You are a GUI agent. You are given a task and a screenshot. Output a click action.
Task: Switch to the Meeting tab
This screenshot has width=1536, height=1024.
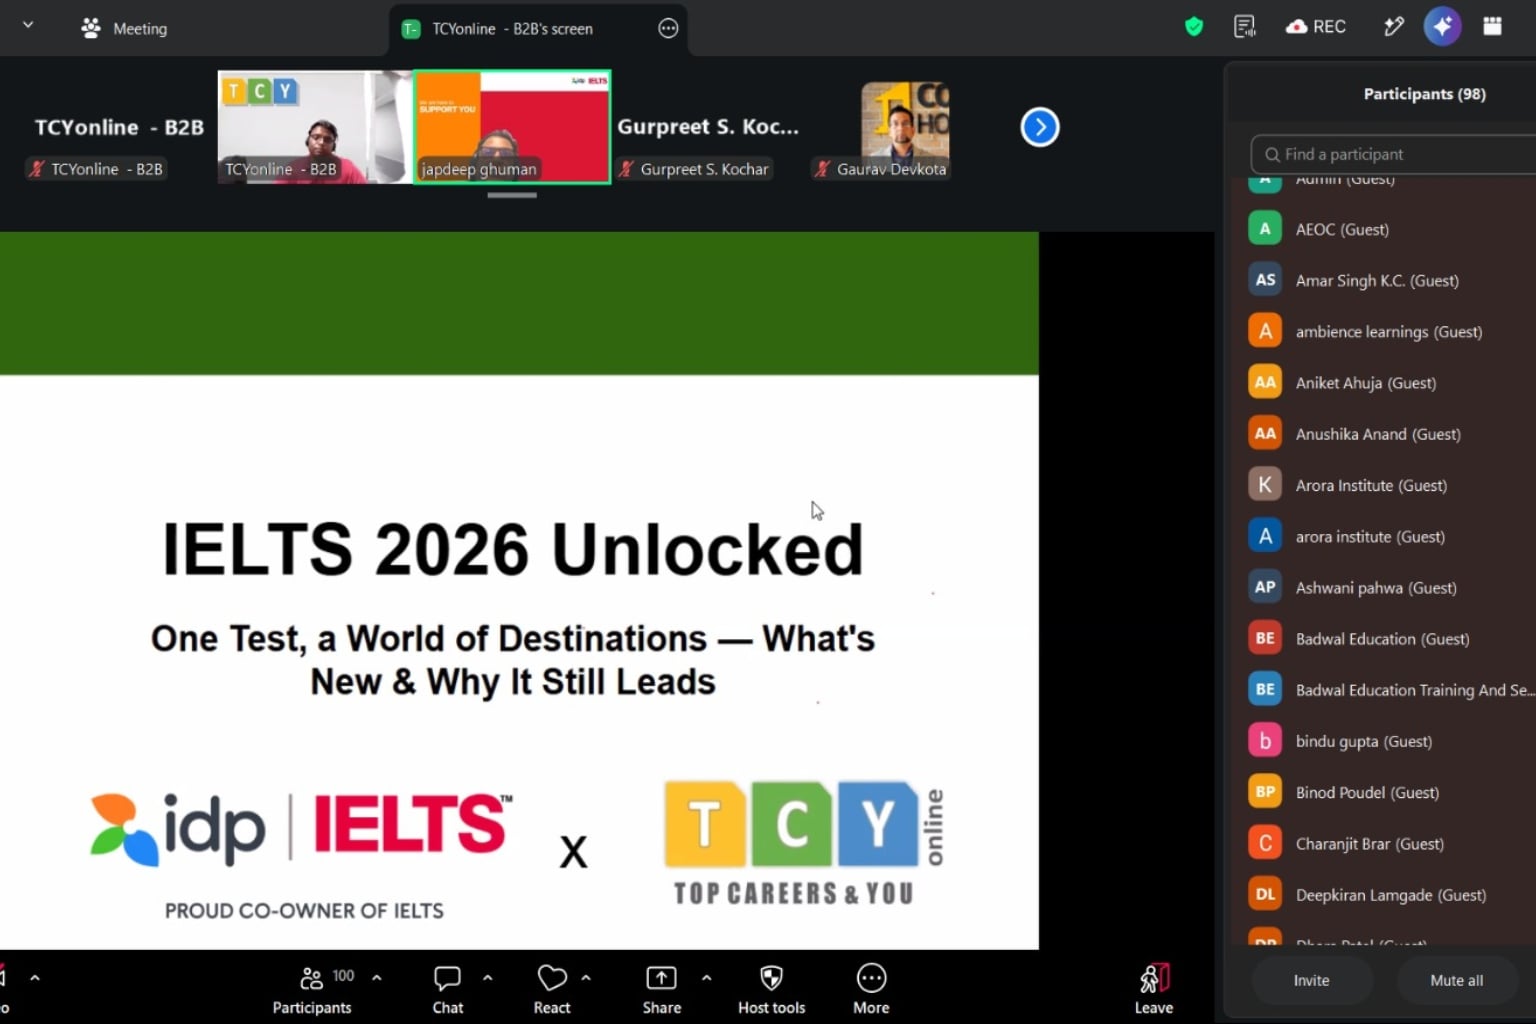coord(124,29)
